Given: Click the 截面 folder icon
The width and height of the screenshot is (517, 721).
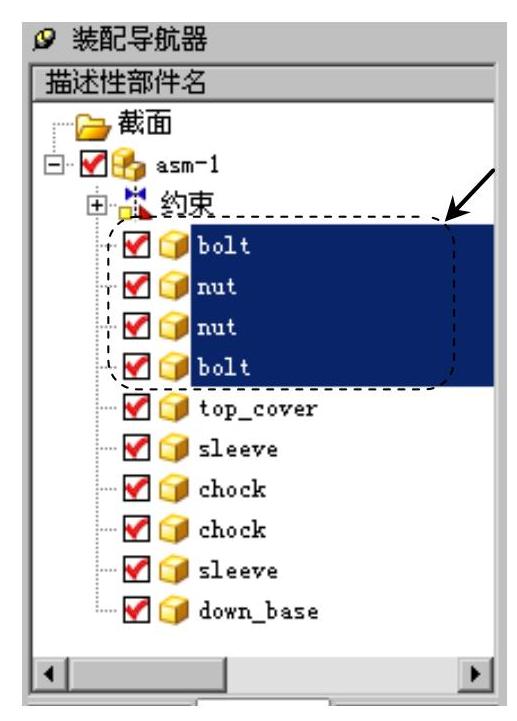Looking at the screenshot, I should tap(93, 126).
